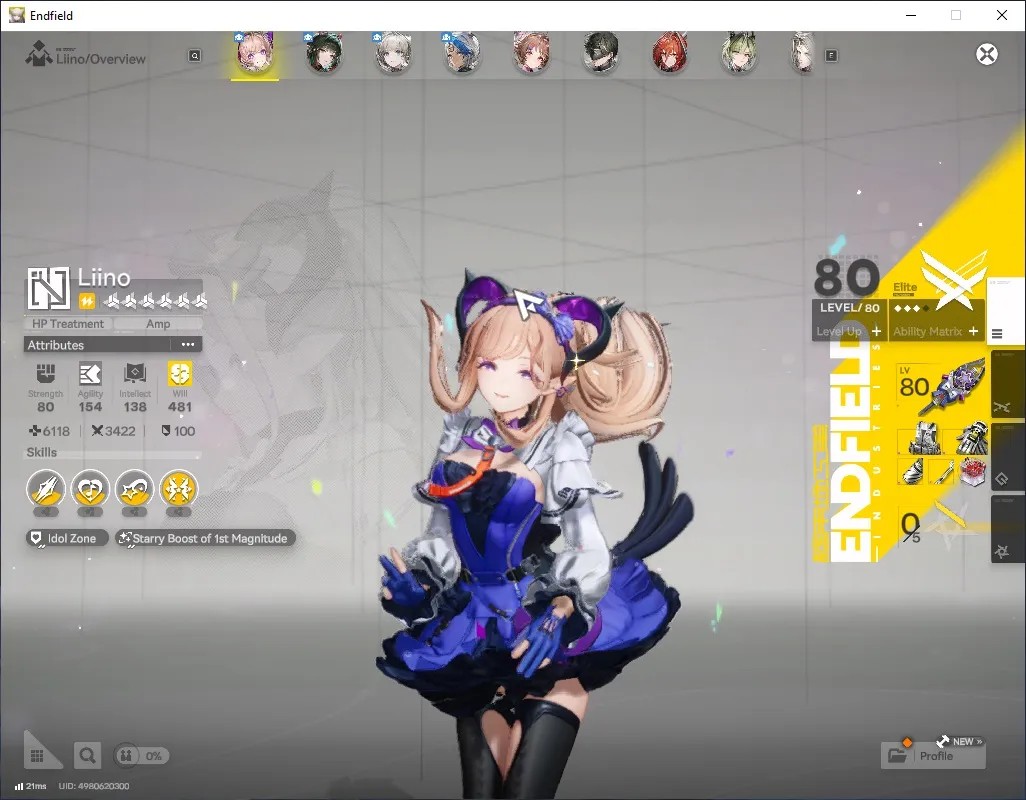Open the grid menu icon bottom-left
The width and height of the screenshot is (1026, 800).
(37, 756)
